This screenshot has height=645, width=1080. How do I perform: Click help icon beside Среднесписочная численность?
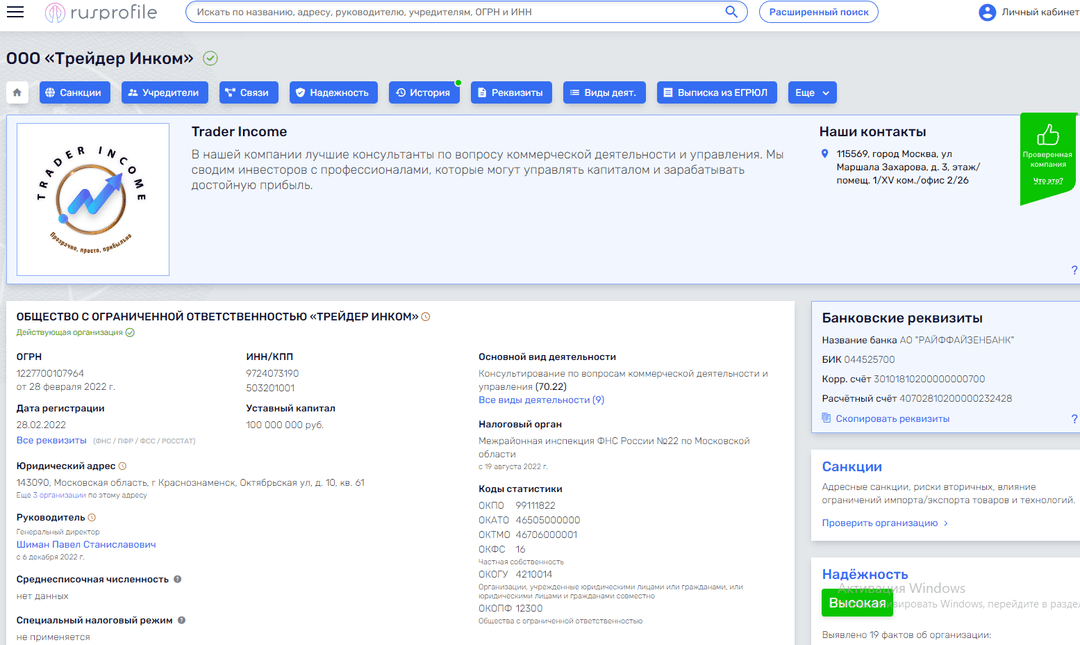tap(177, 580)
